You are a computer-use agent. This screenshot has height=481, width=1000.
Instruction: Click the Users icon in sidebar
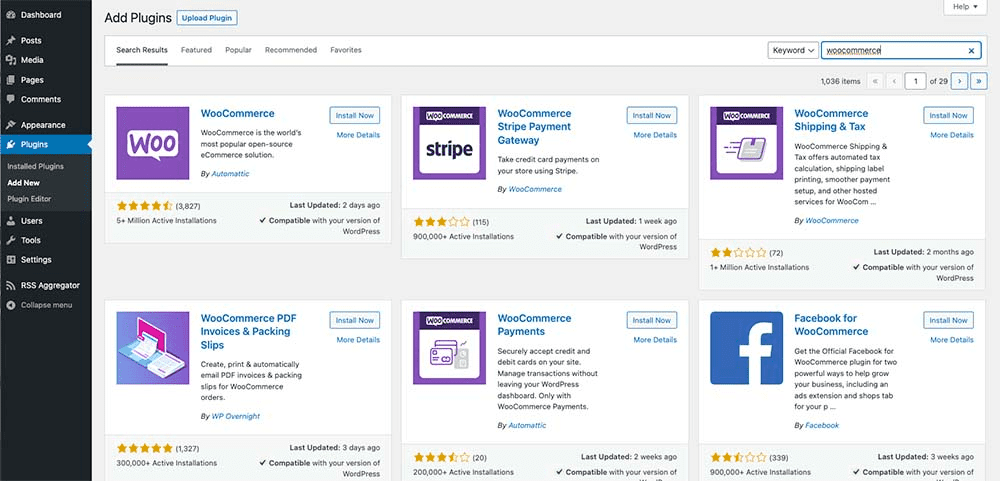(10, 221)
